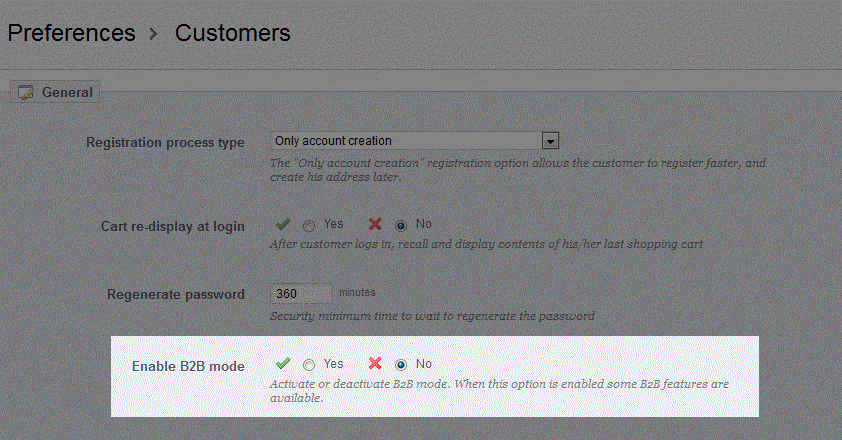Click the 'Enable B2B mode' label
The width and height of the screenshot is (842, 440).
(x=188, y=366)
